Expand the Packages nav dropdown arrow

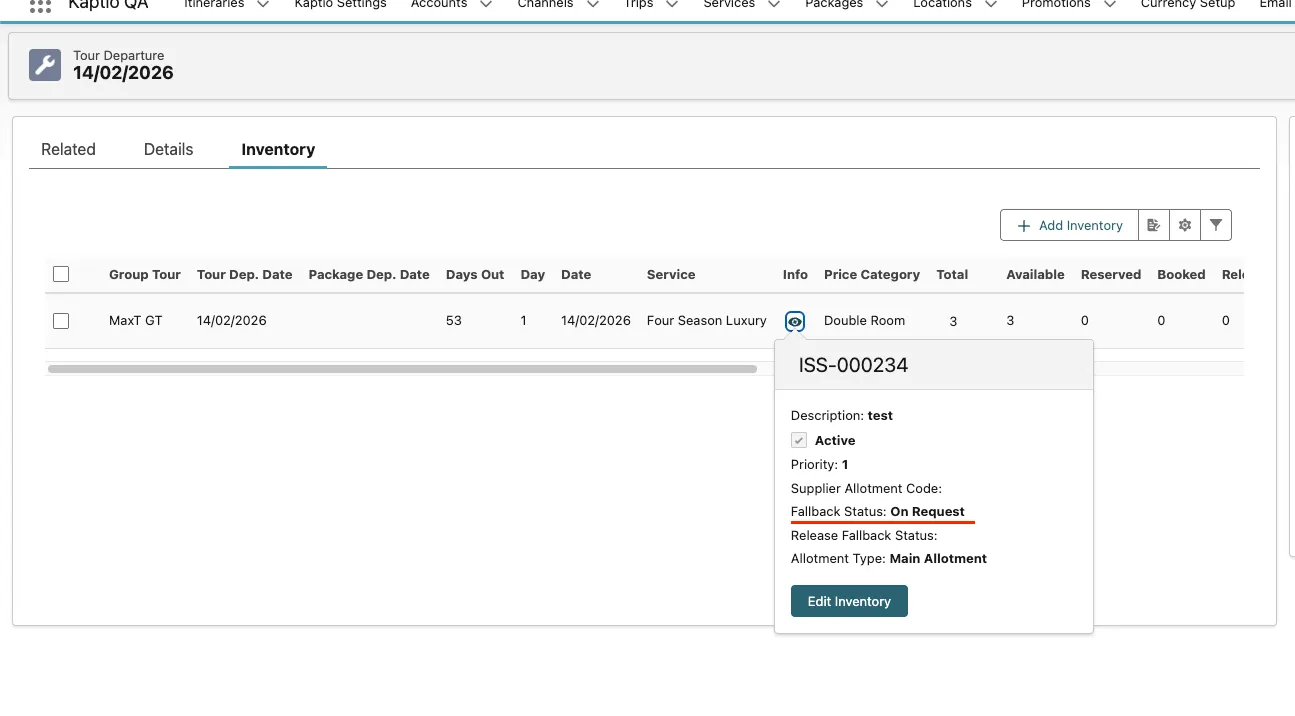coord(882,5)
